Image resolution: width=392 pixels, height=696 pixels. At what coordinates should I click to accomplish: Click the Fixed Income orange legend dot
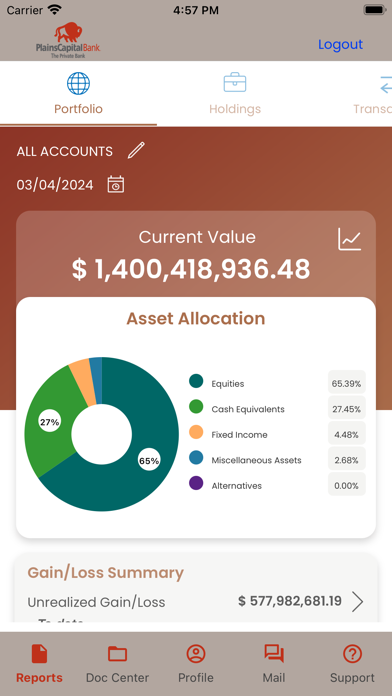(196, 432)
